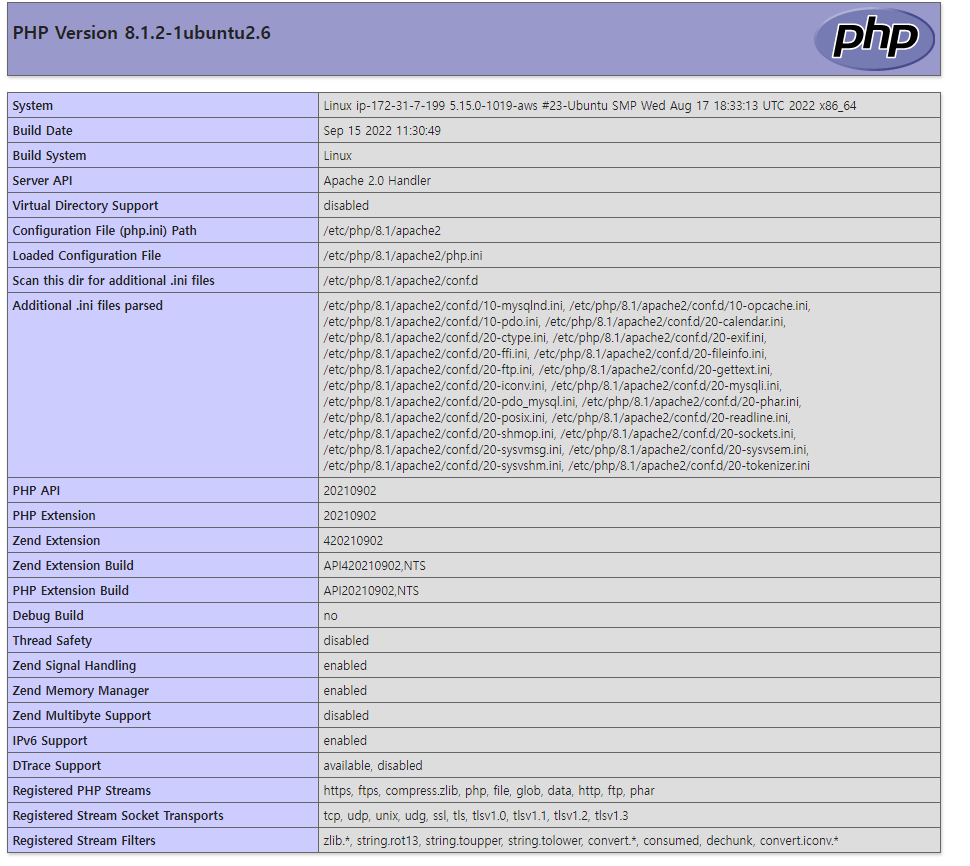Image resolution: width=970 pixels, height=866 pixels.
Task: Click the PHP Extension Build label
Action: tap(71, 591)
